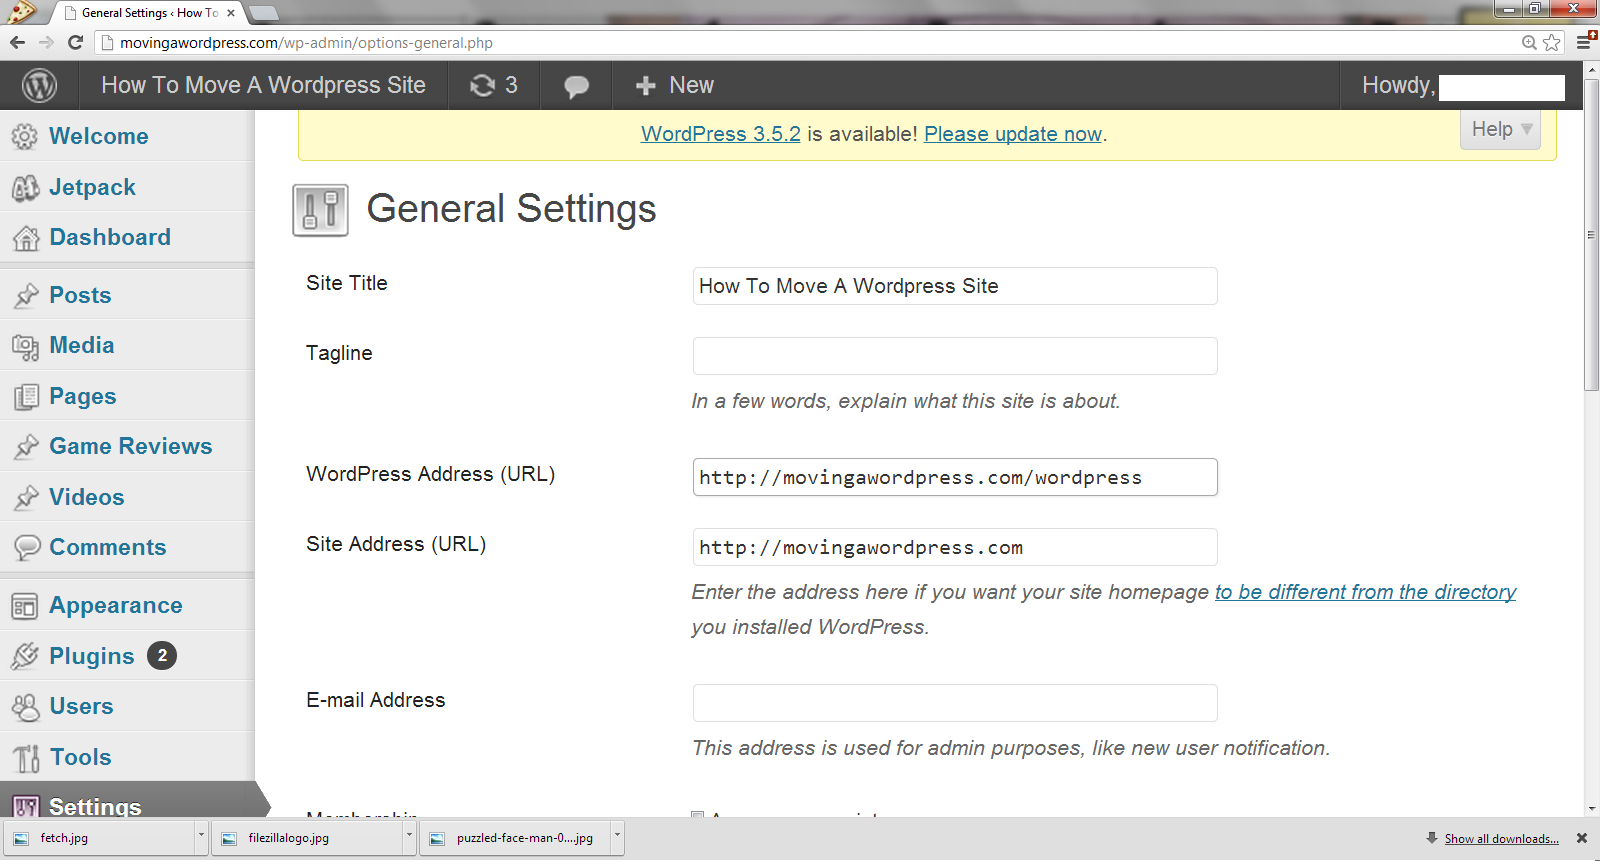Bookmark page with the star icon
Screen dimensions: 1600x861
pyautogui.click(x=1552, y=42)
